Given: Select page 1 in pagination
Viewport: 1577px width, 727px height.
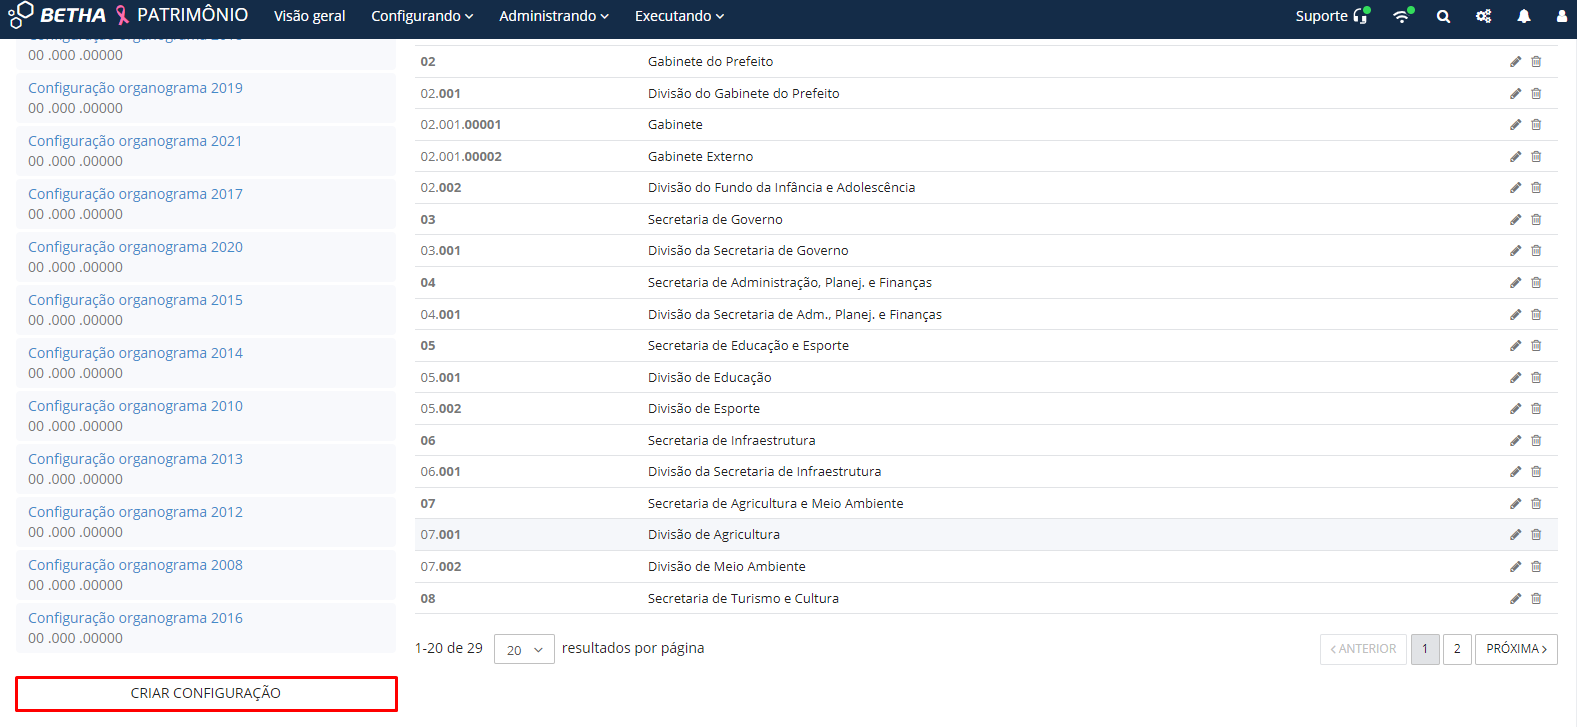Looking at the screenshot, I should click(1425, 649).
